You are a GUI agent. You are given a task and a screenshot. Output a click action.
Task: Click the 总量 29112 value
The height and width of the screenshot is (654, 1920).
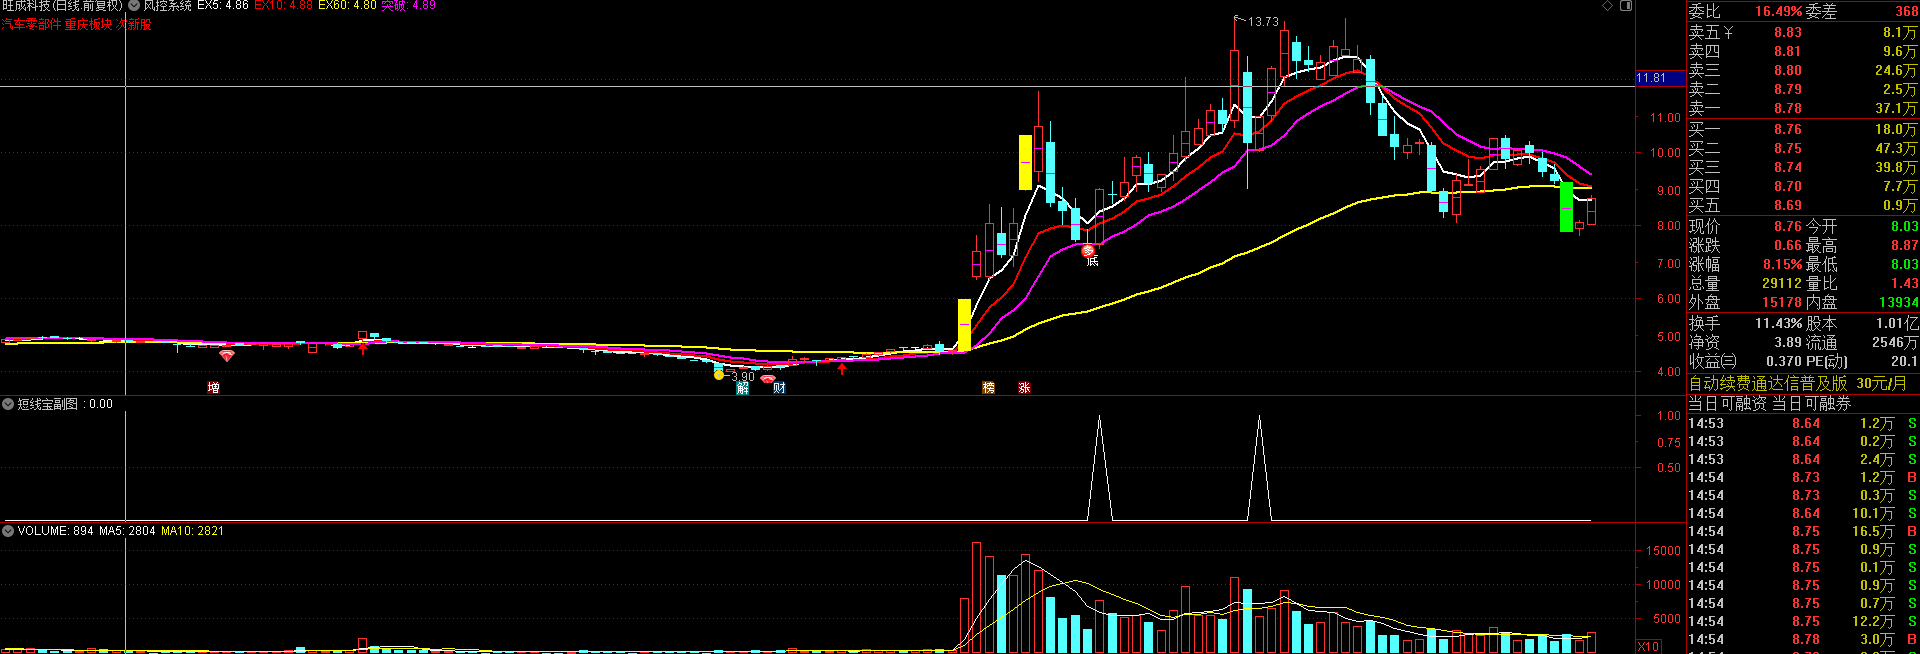click(1782, 284)
